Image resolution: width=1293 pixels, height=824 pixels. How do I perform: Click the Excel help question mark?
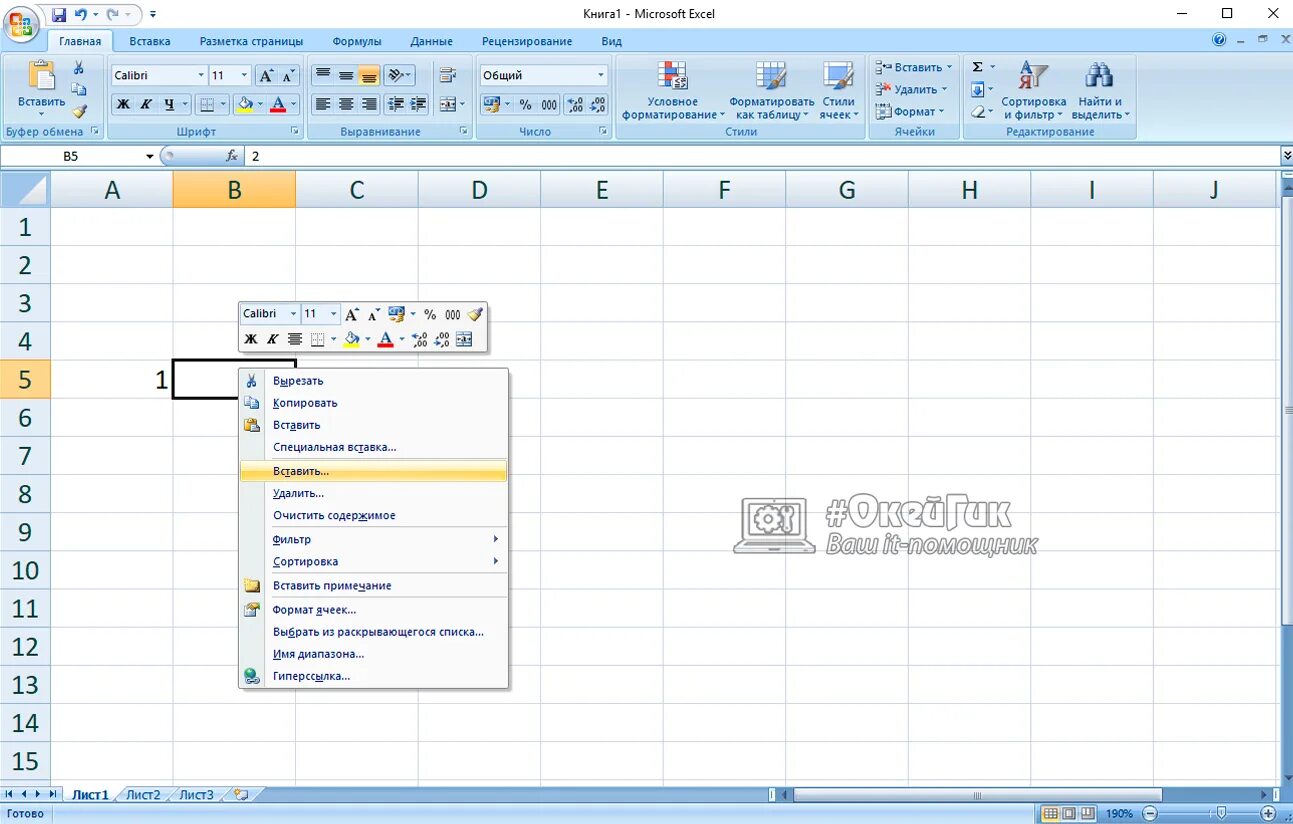(1219, 41)
